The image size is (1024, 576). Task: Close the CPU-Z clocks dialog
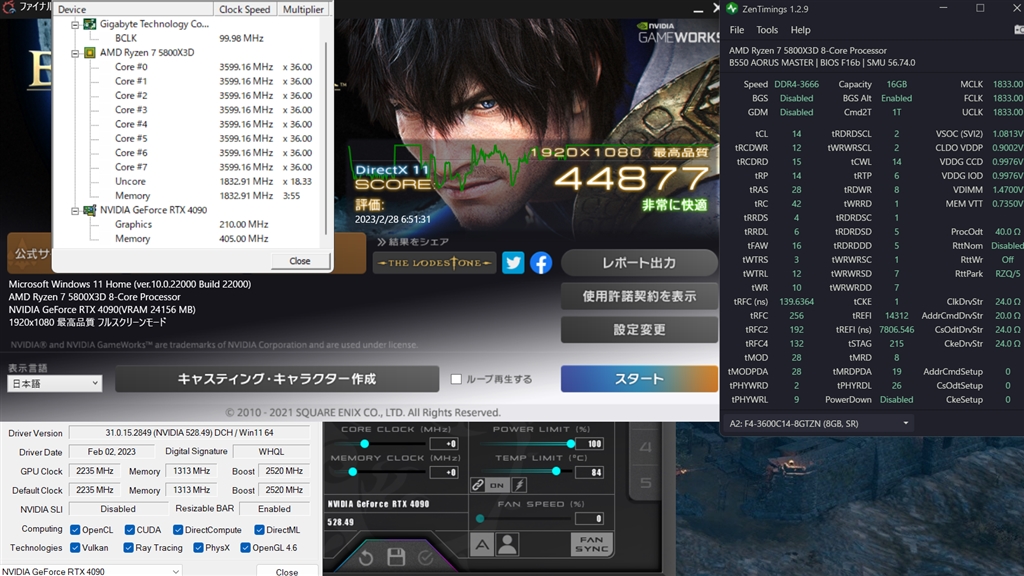(300, 261)
